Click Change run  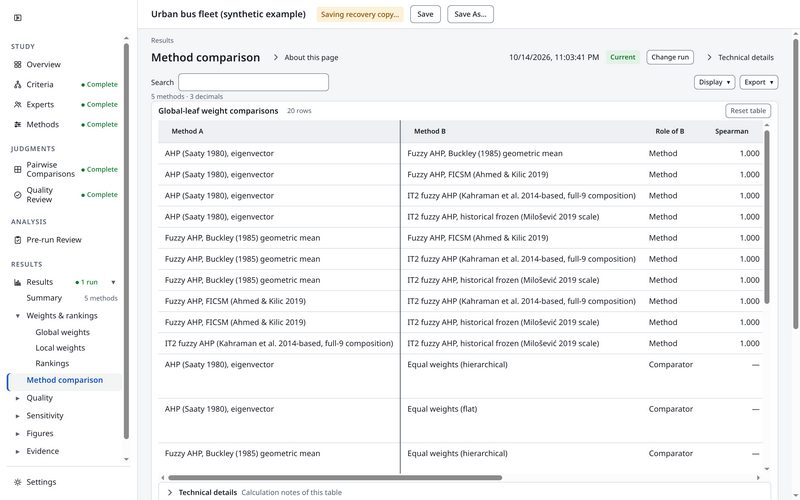[x=670, y=57]
